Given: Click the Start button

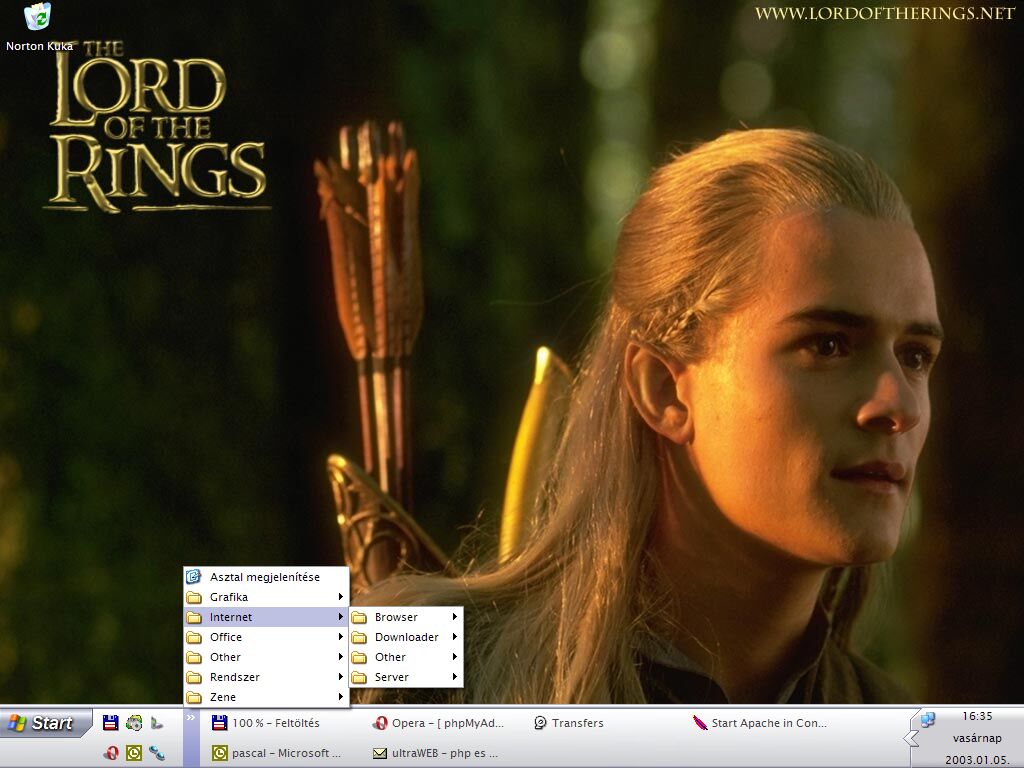Looking at the screenshot, I should click(46, 723).
